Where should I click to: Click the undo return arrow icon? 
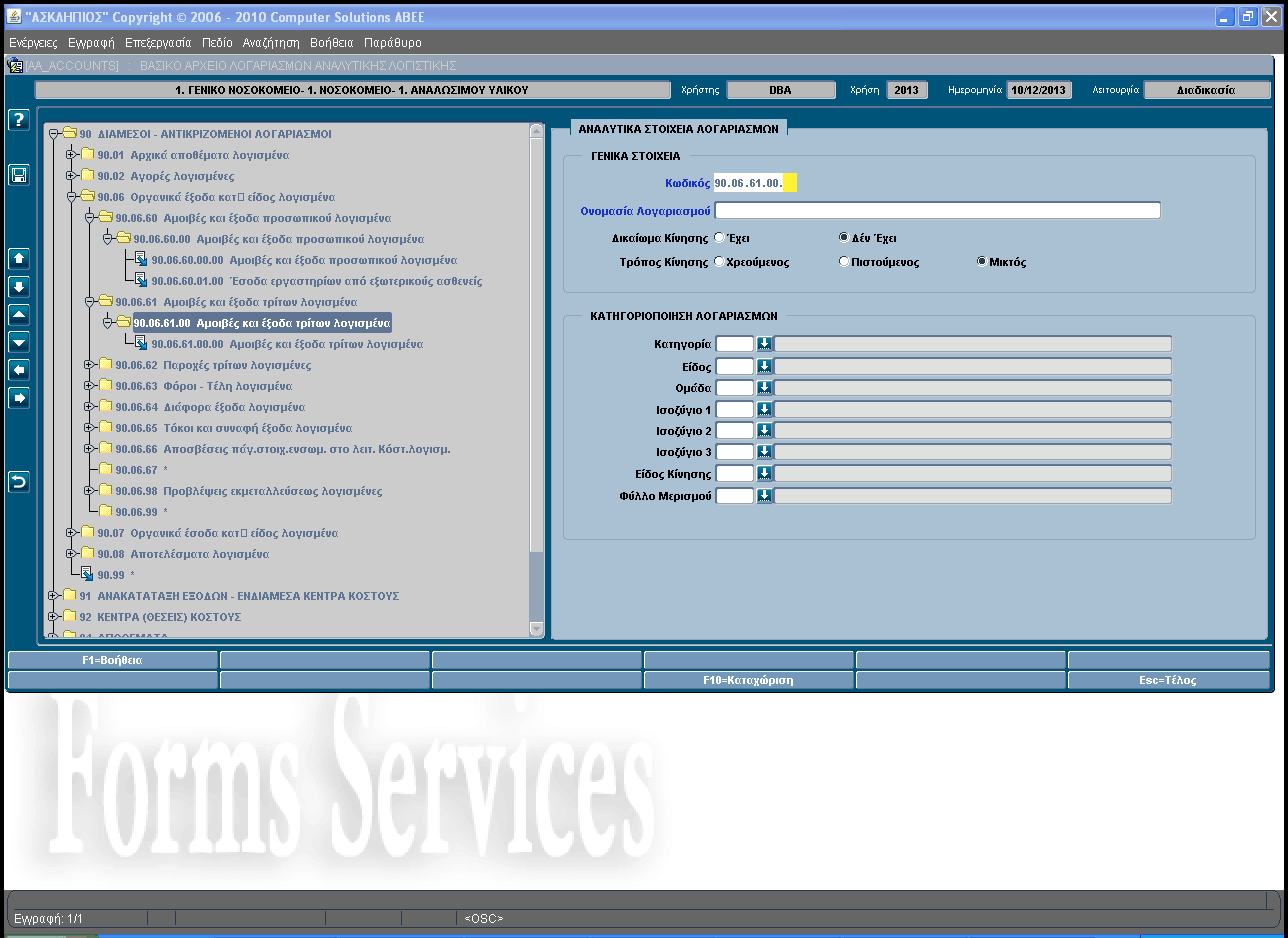pyautogui.click(x=19, y=482)
